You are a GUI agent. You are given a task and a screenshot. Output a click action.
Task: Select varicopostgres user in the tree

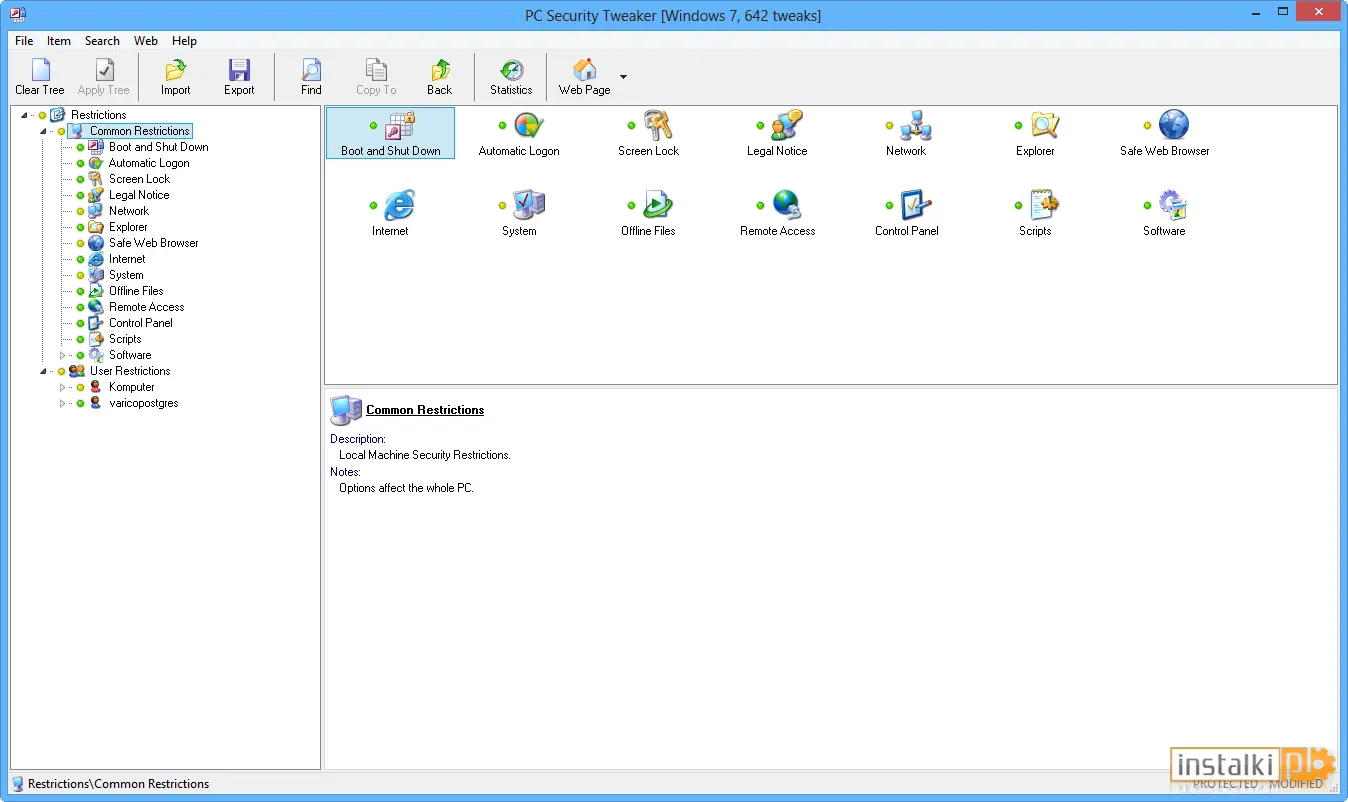143,403
